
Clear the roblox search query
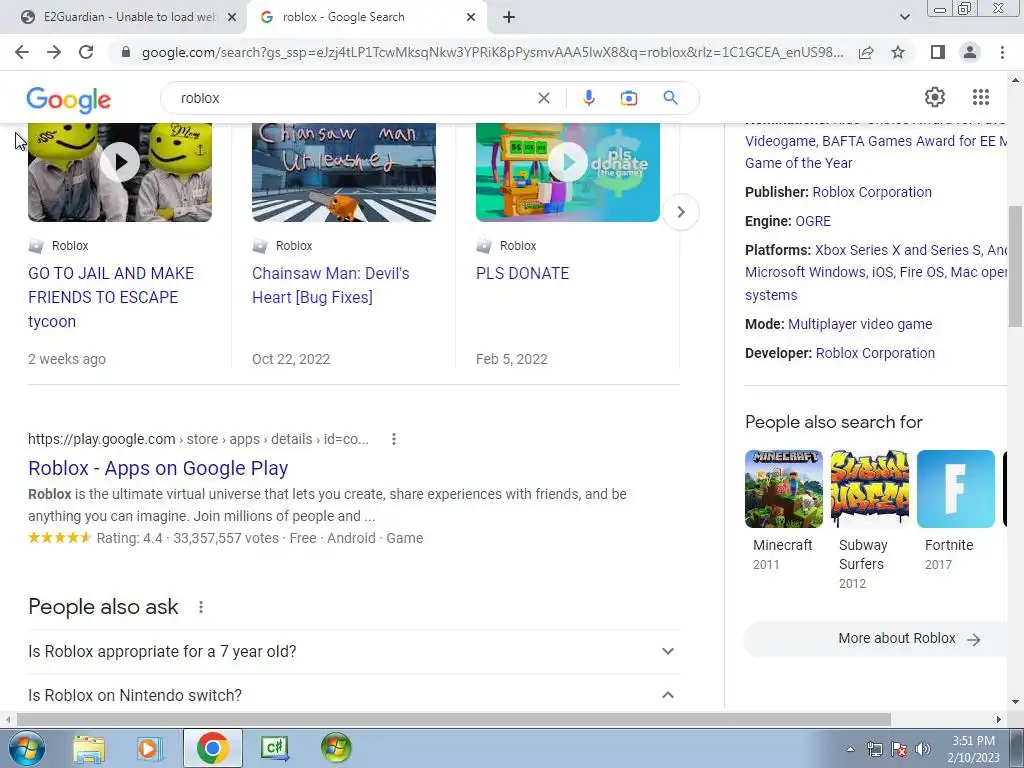(x=543, y=98)
